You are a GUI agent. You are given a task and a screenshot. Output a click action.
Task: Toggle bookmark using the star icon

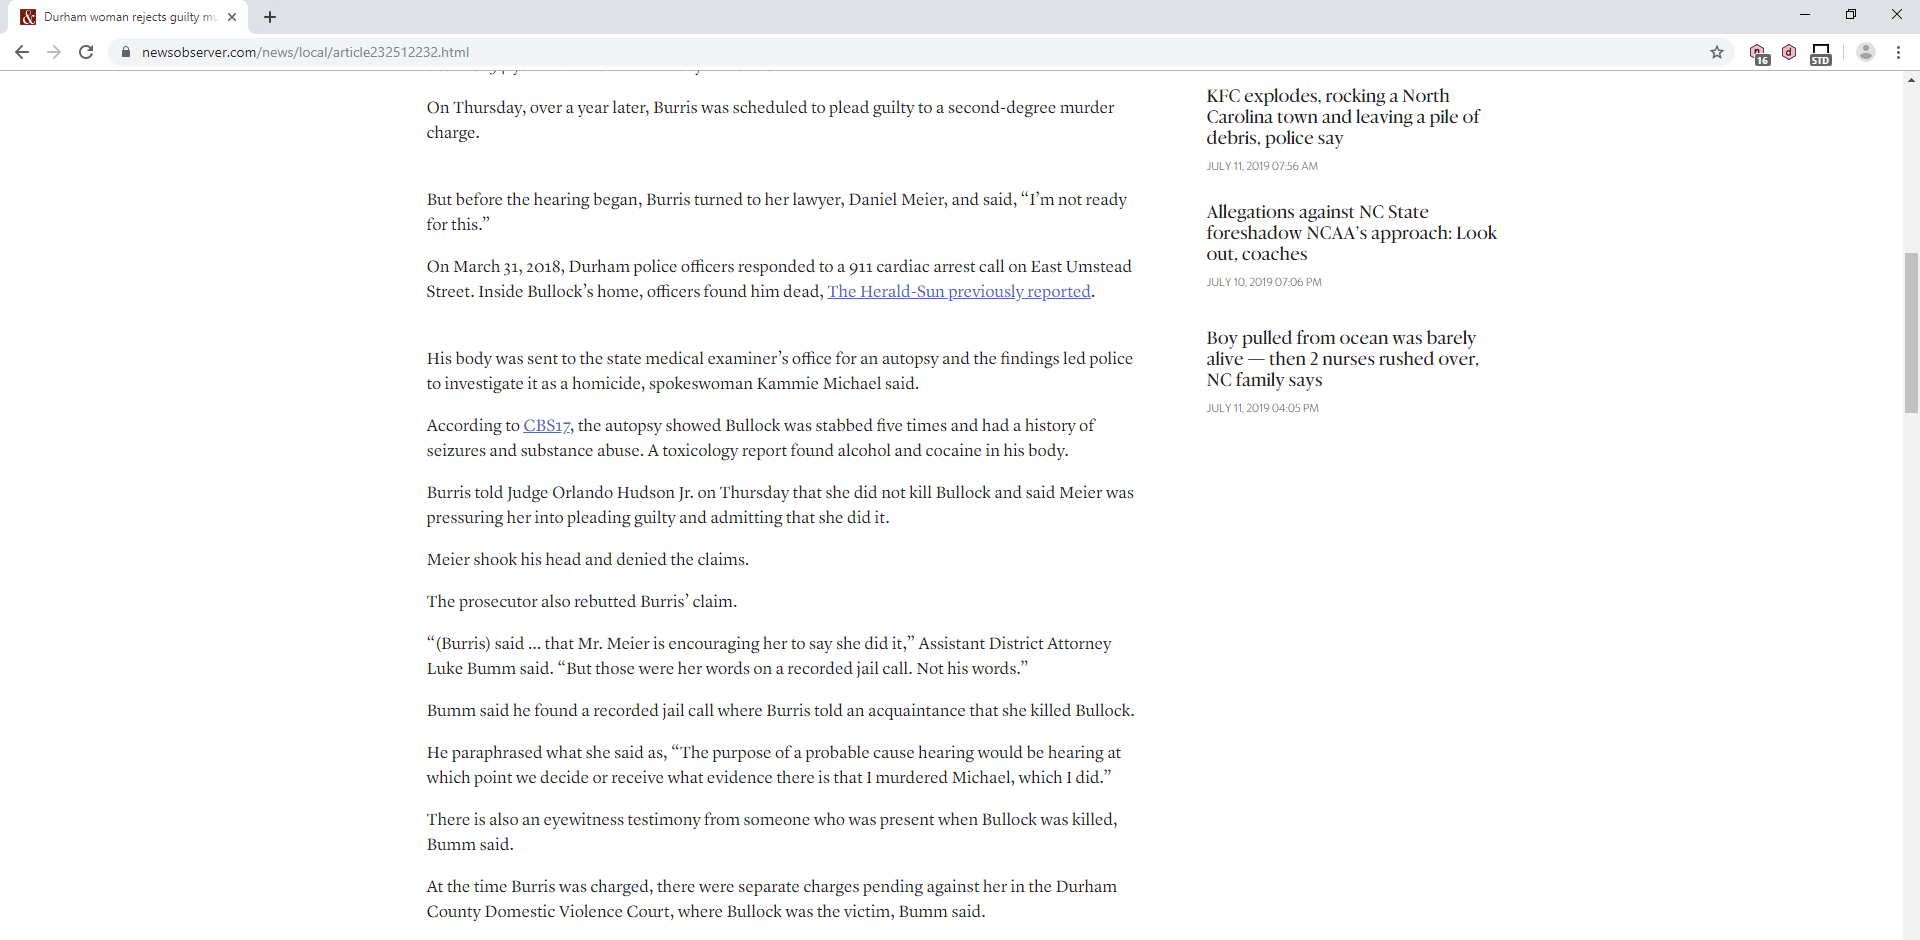[1717, 52]
